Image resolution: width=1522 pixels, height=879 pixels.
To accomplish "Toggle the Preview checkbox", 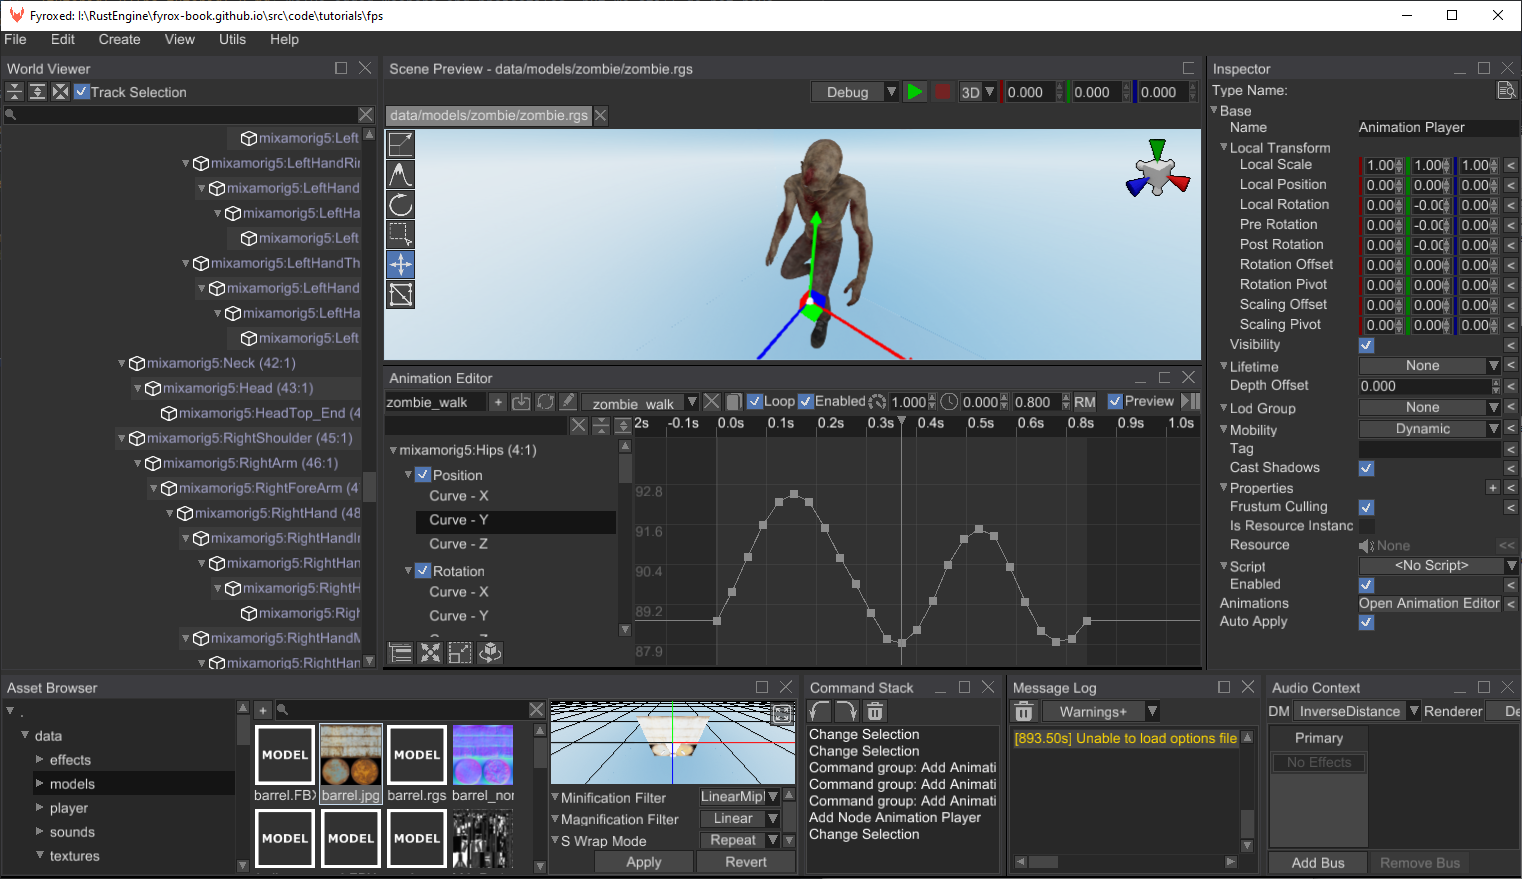I will [1115, 402].
